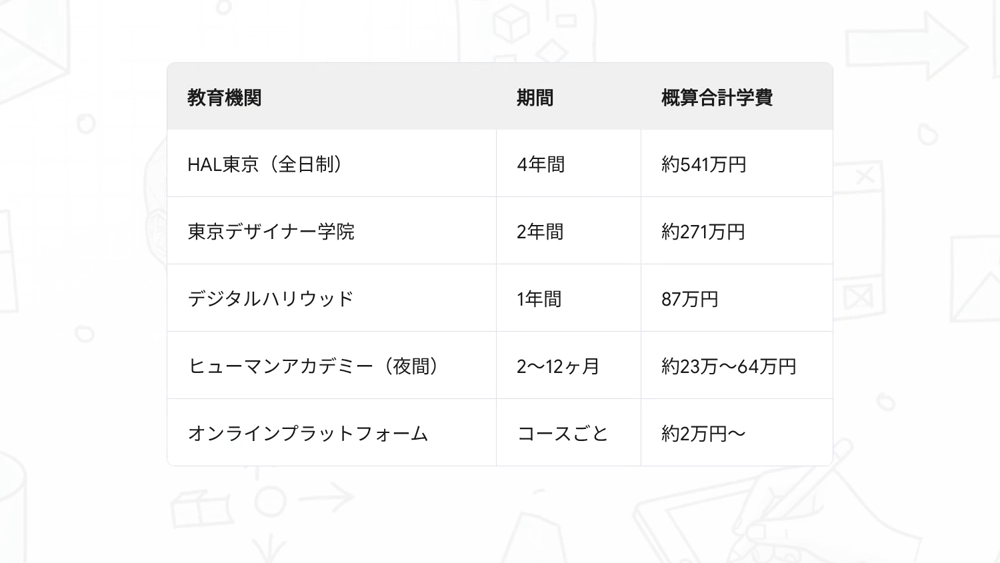
Task: Select the コースごと duration cell
Action: click(562, 434)
